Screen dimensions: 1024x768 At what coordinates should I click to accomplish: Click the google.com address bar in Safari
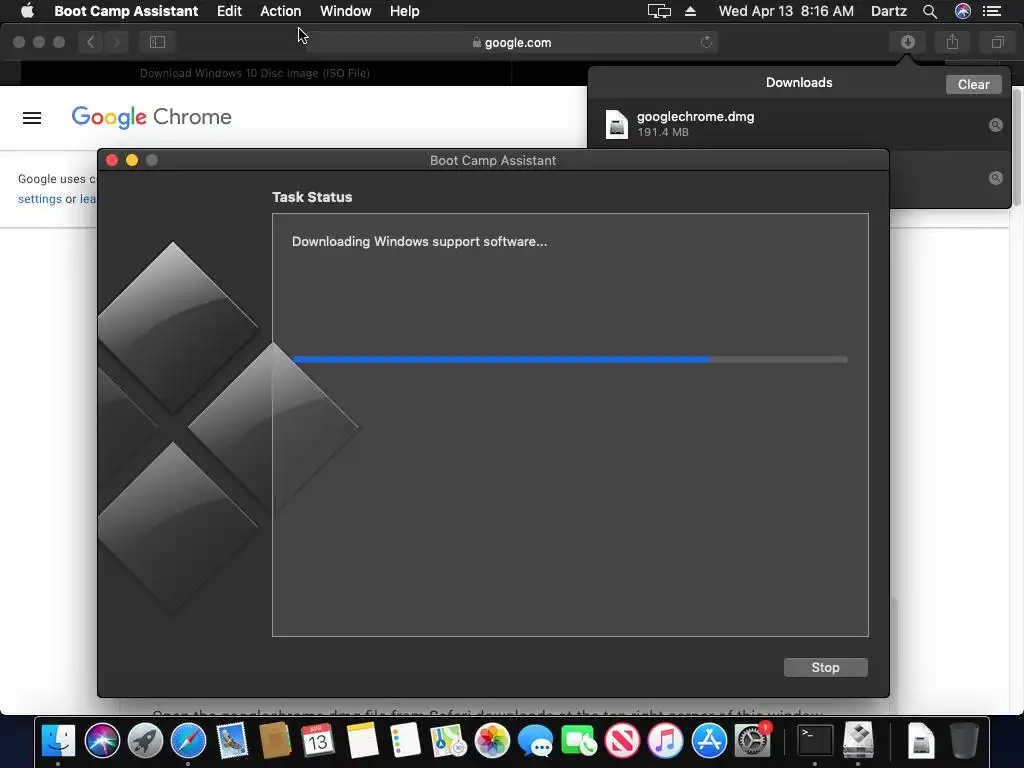511,42
